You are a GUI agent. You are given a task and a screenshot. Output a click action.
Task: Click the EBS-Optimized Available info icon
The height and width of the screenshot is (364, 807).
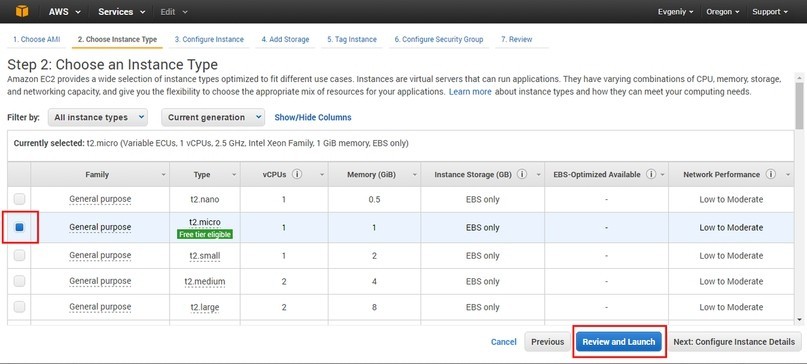click(651, 174)
